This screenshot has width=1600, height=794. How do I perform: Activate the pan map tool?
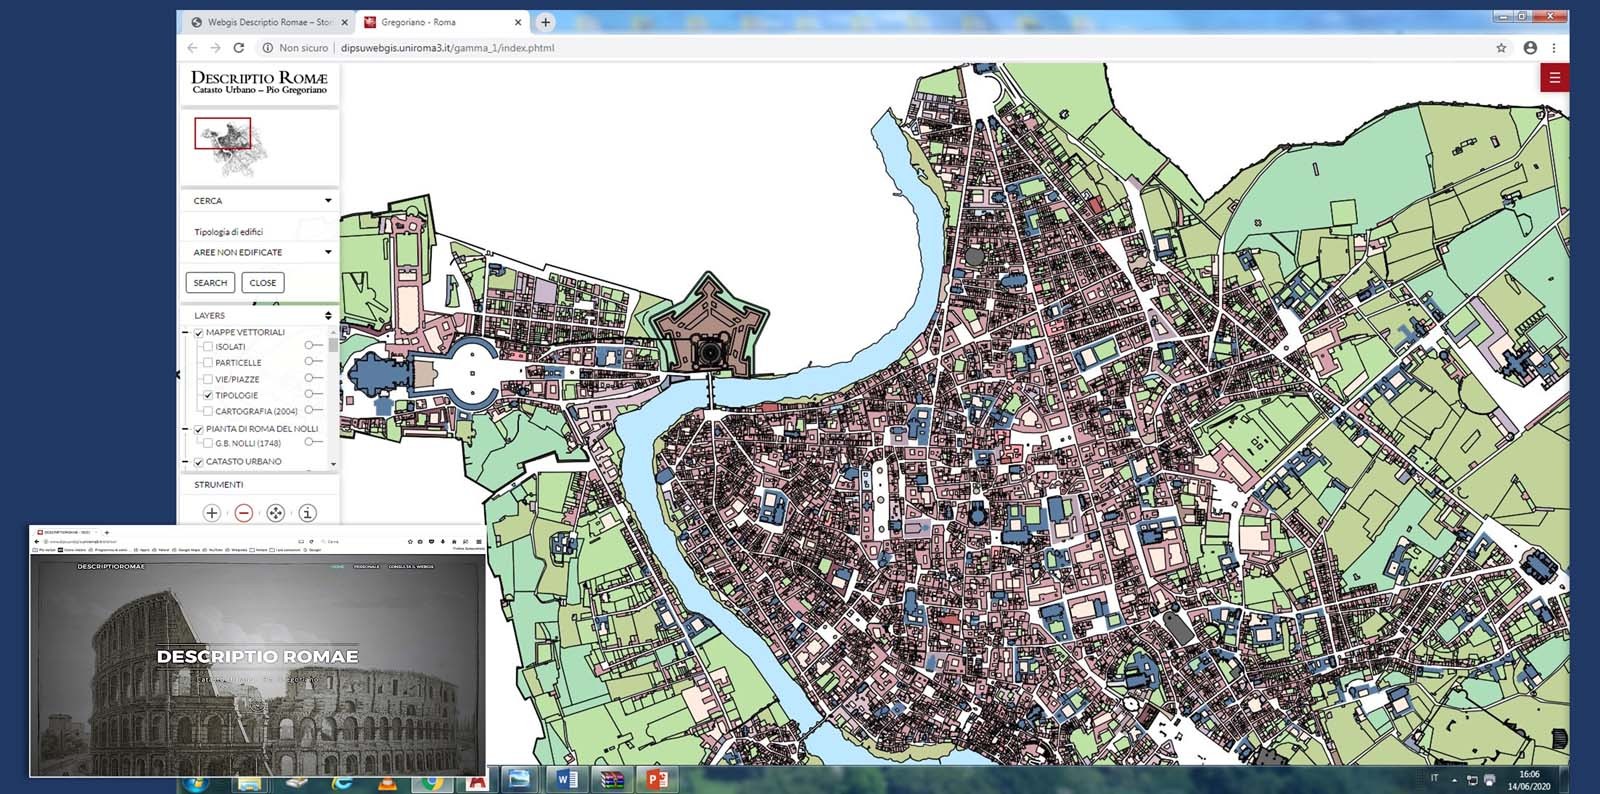click(x=275, y=513)
